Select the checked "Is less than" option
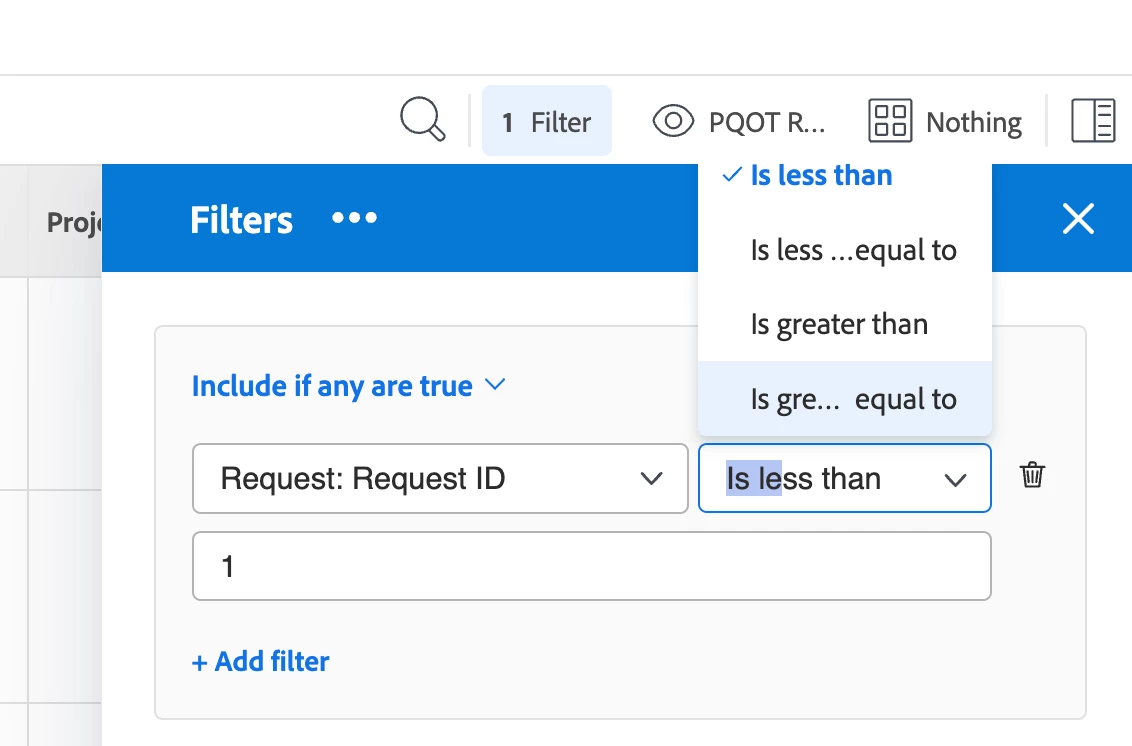The height and width of the screenshot is (746, 1132). 821,176
